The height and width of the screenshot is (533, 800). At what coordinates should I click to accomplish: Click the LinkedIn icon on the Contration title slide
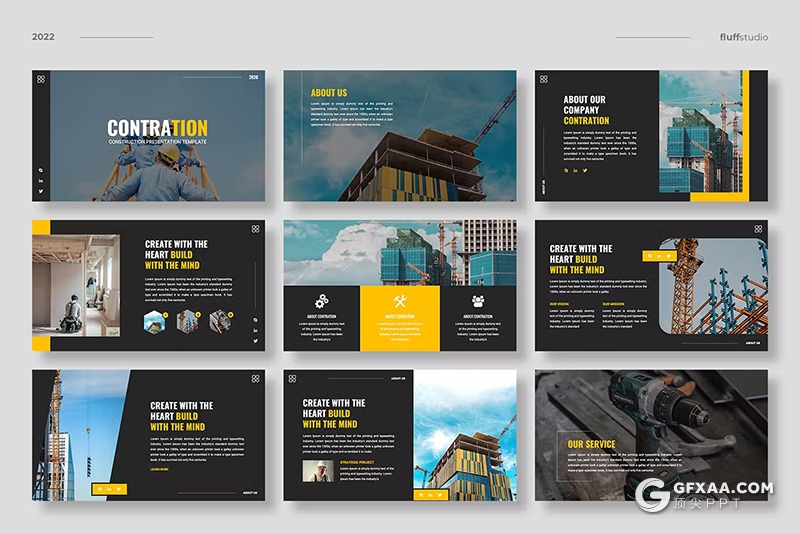(41, 181)
